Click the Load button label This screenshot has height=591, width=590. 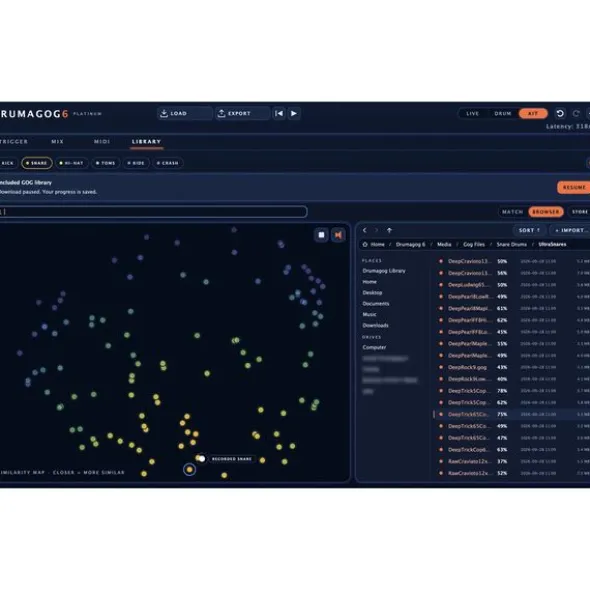tap(179, 113)
